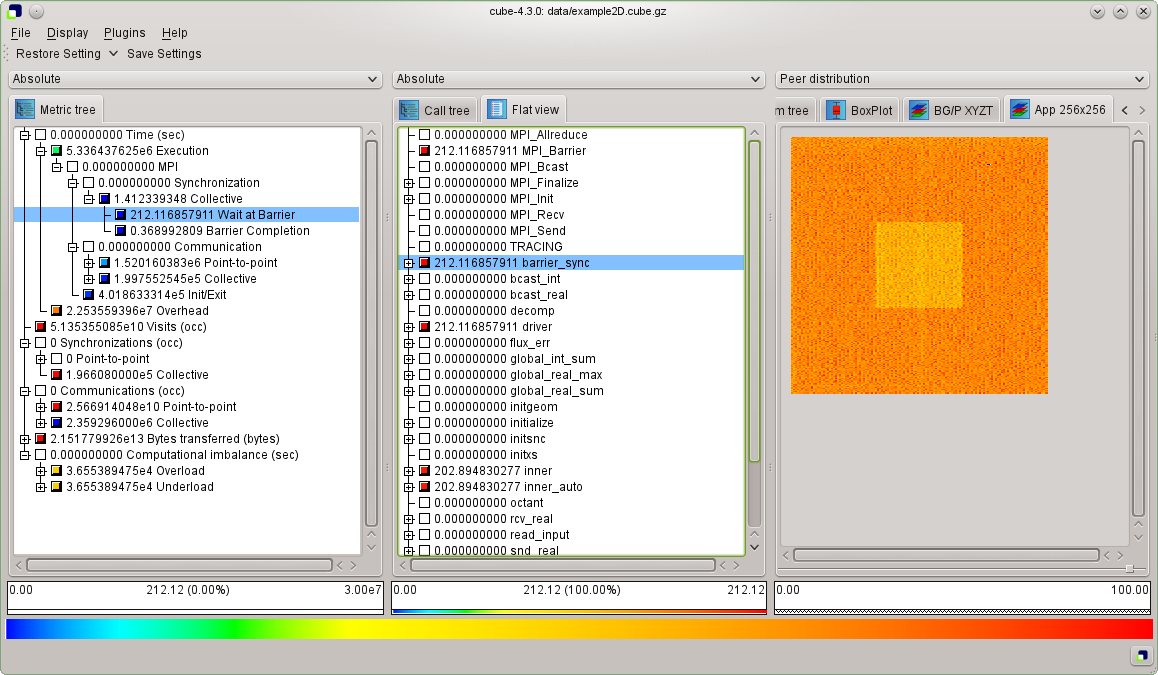Click the flat view vertical scrollbar
The height and width of the screenshot is (675, 1158).
tap(754, 301)
